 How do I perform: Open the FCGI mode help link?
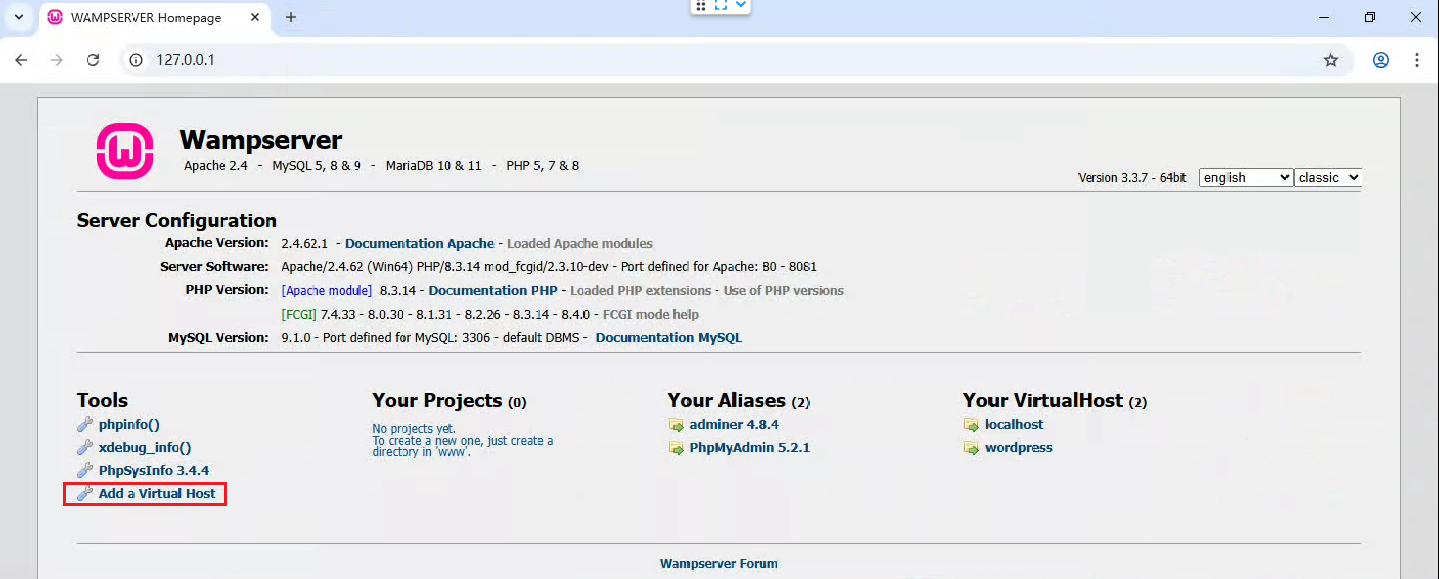(x=651, y=314)
